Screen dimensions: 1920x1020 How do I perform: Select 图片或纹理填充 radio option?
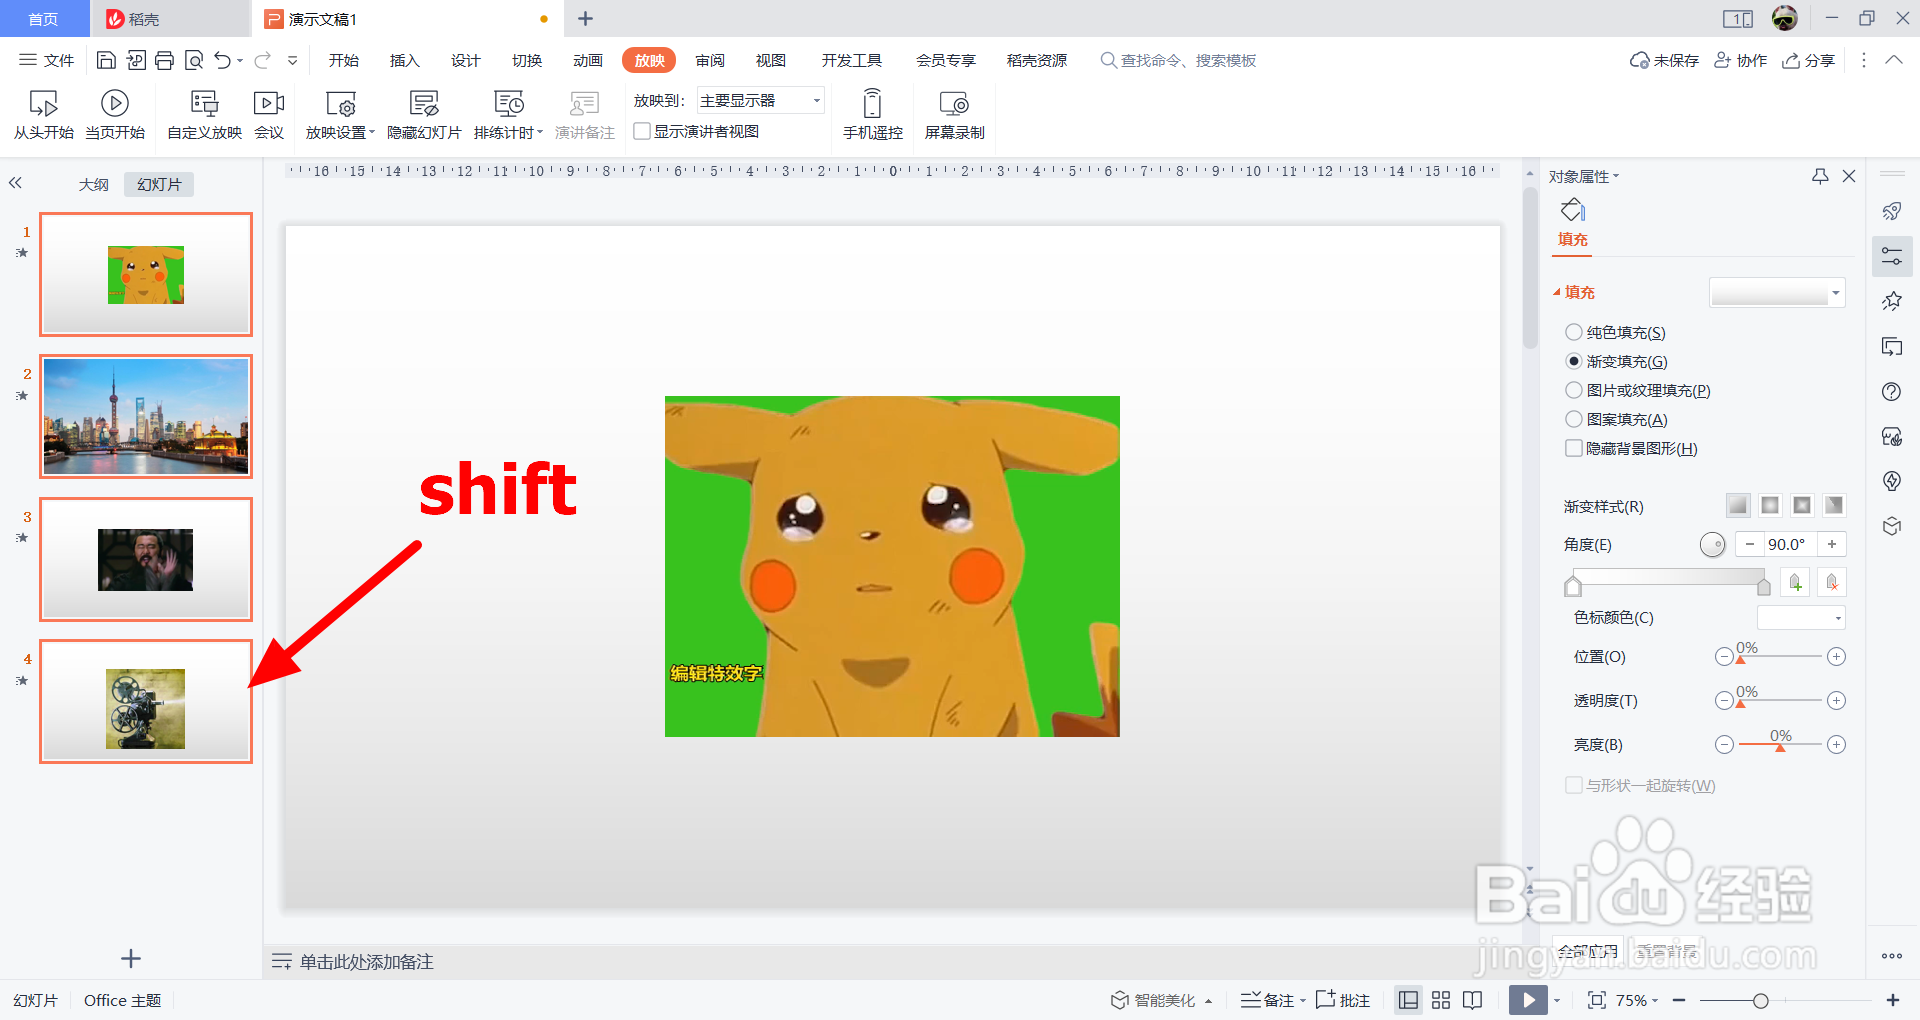[1574, 390]
